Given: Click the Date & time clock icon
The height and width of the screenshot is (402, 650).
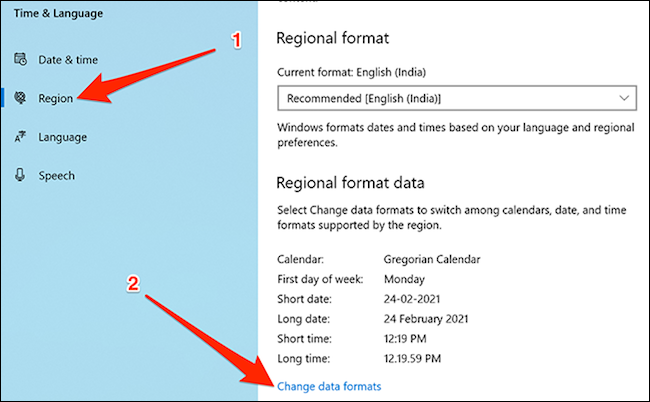Looking at the screenshot, I should click(x=20, y=59).
